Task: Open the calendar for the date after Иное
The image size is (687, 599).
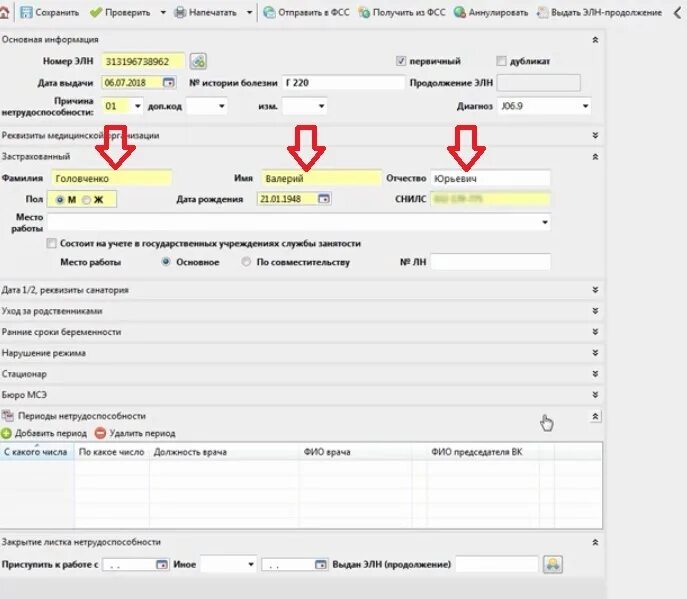Action: click(x=321, y=564)
